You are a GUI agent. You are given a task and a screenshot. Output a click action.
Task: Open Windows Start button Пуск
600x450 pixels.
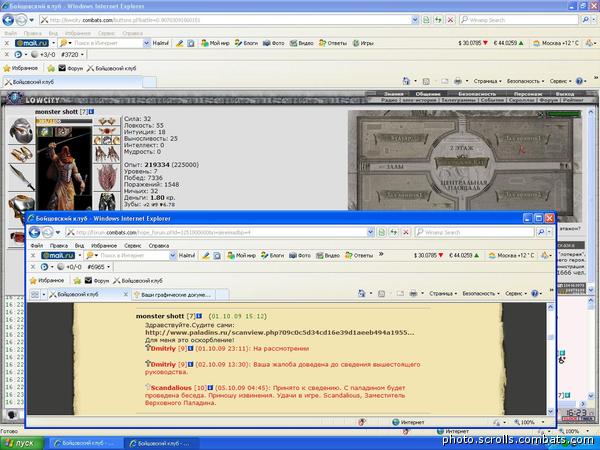pos(22,443)
